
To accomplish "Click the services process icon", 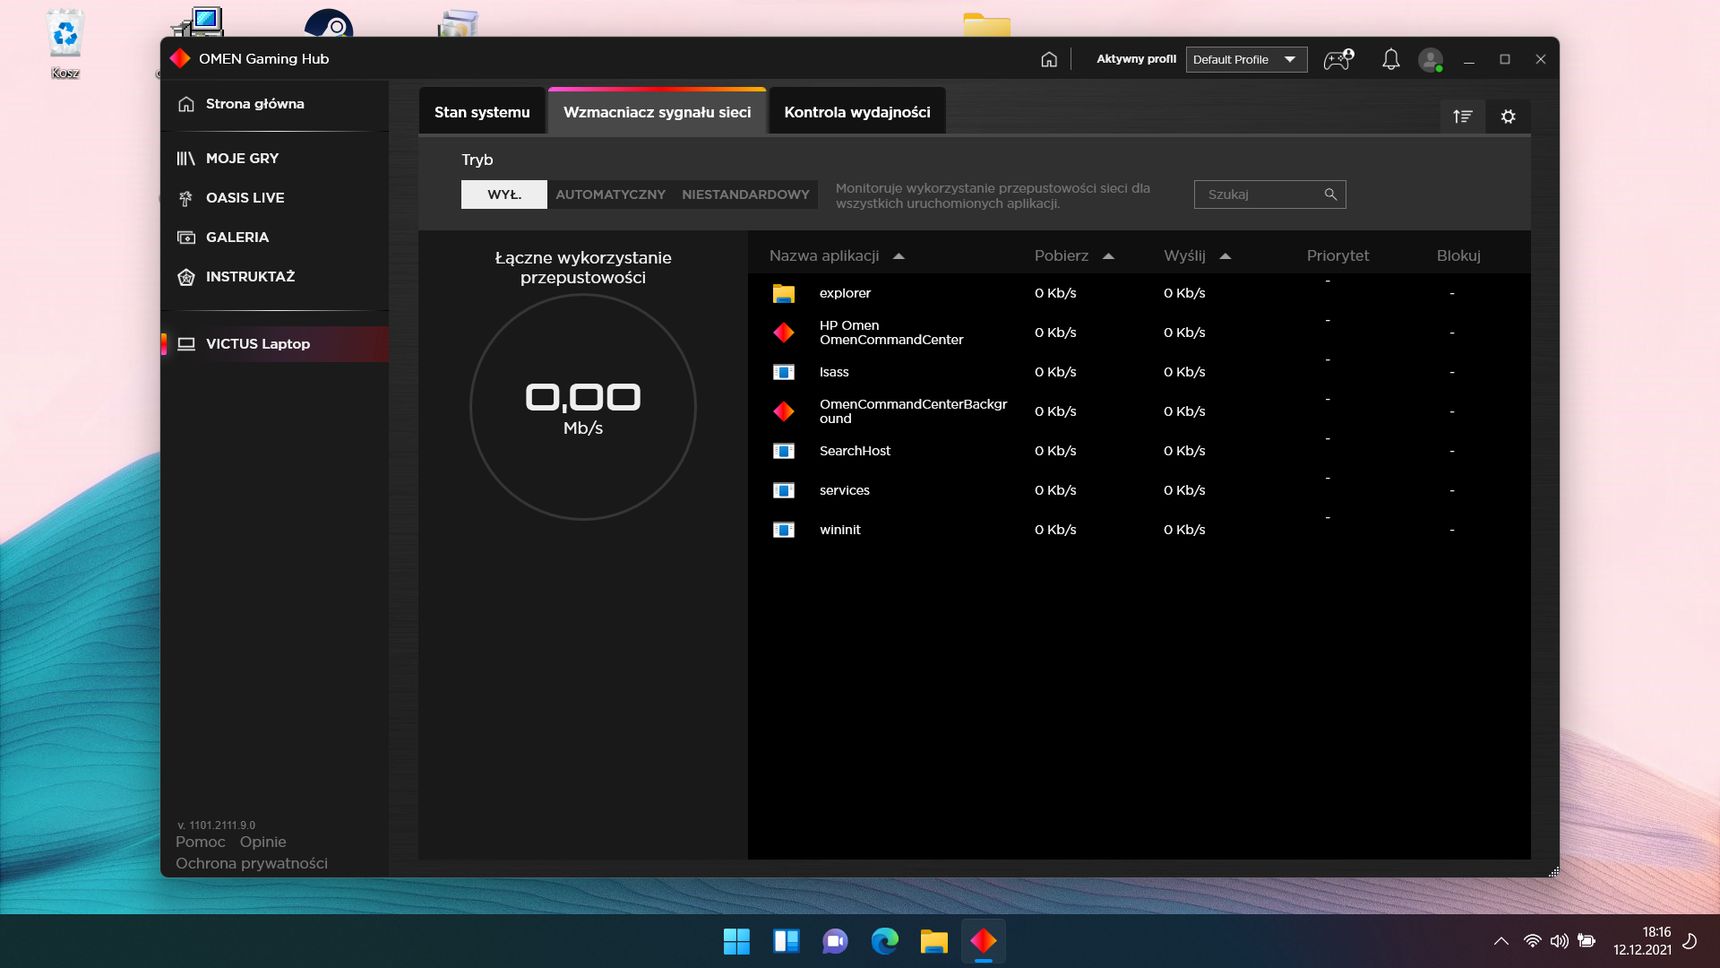I will [784, 490].
